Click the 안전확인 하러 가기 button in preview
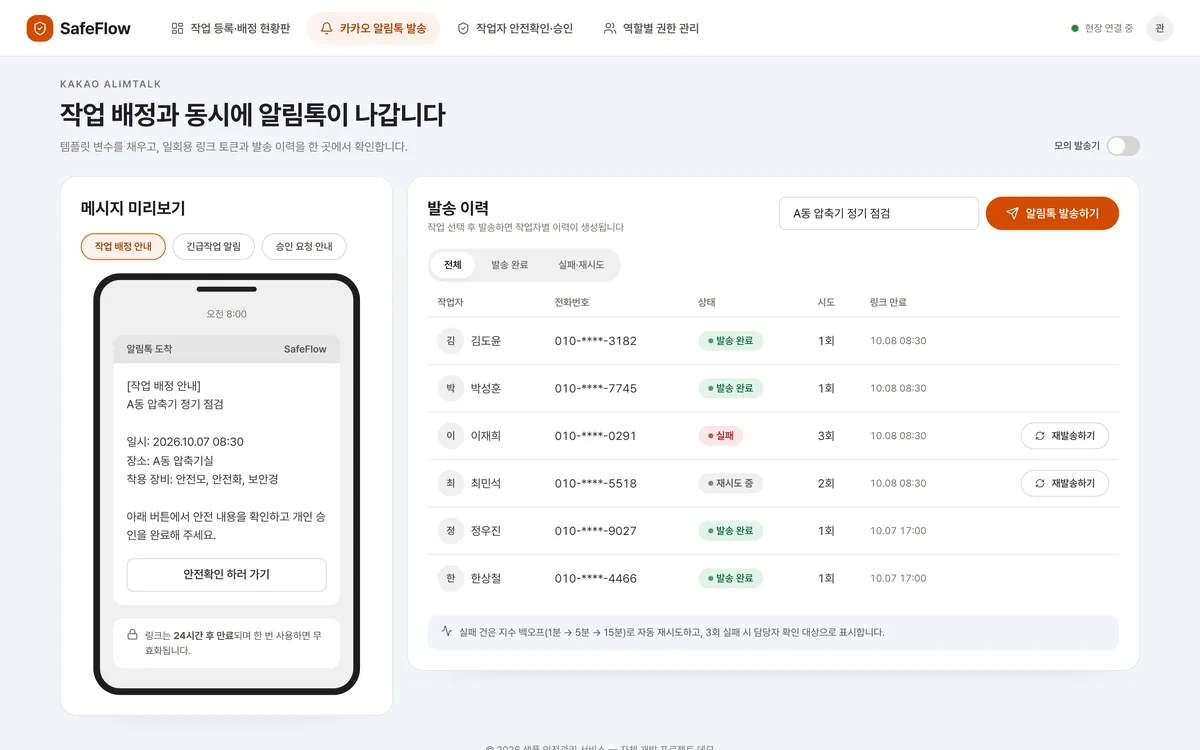 coord(227,575)
